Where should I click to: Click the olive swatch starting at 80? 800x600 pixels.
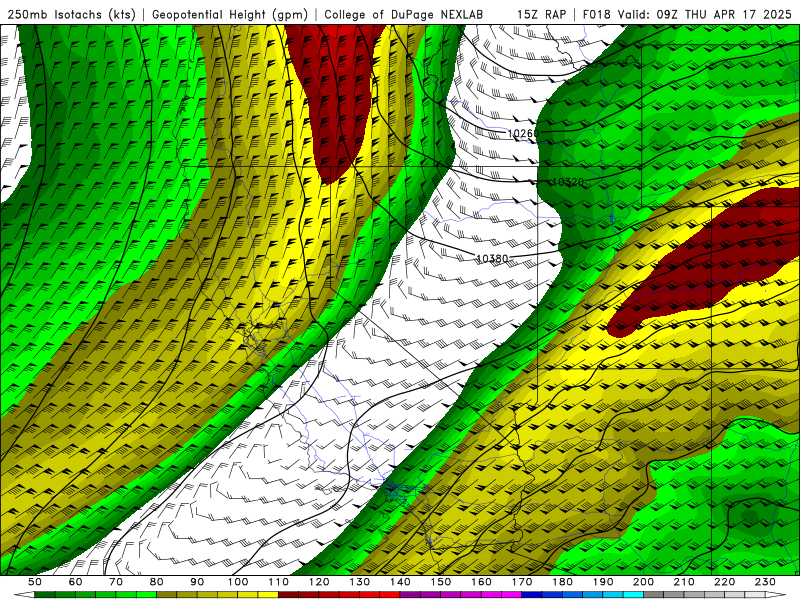[166, 594]
